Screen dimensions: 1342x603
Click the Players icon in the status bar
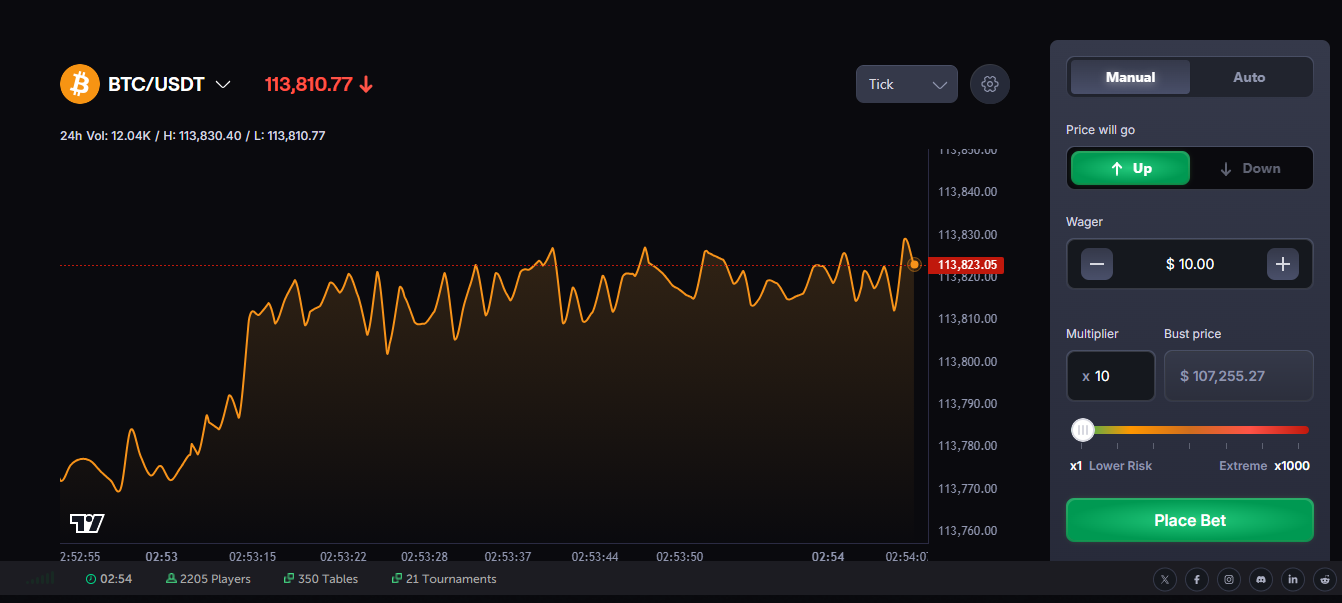pos(172,578)
